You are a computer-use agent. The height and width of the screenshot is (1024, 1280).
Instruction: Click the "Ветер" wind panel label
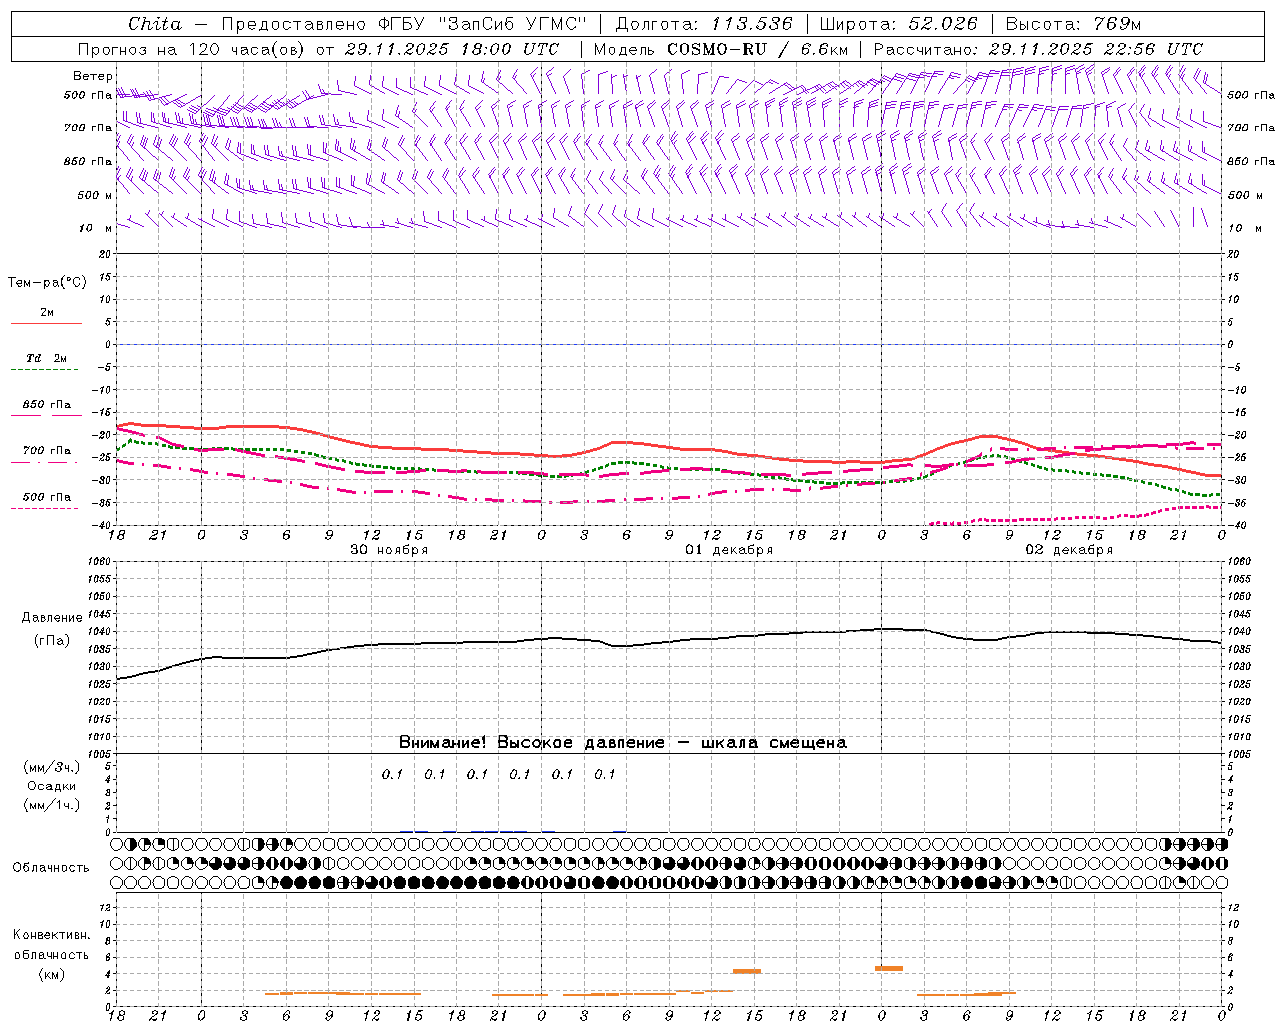click(93, 76)
